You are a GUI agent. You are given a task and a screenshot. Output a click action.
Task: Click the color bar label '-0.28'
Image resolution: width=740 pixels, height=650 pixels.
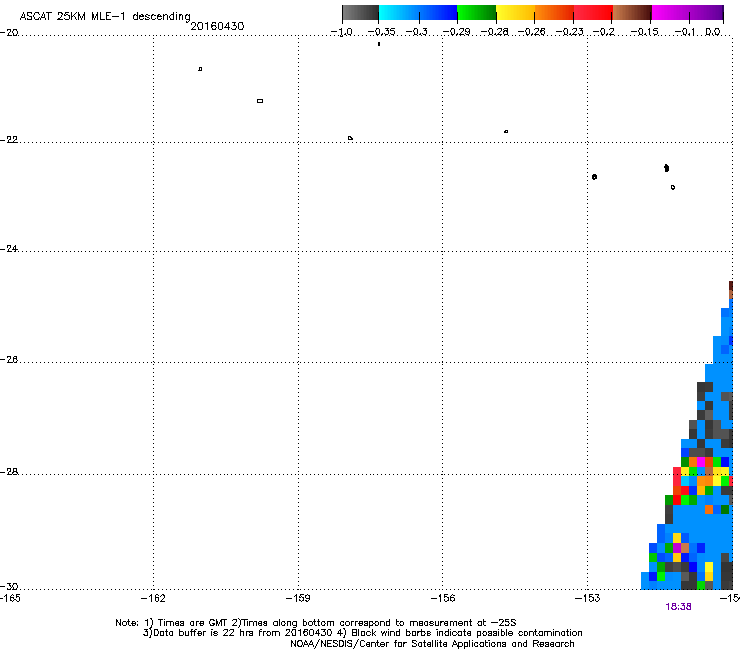[494, 32]
